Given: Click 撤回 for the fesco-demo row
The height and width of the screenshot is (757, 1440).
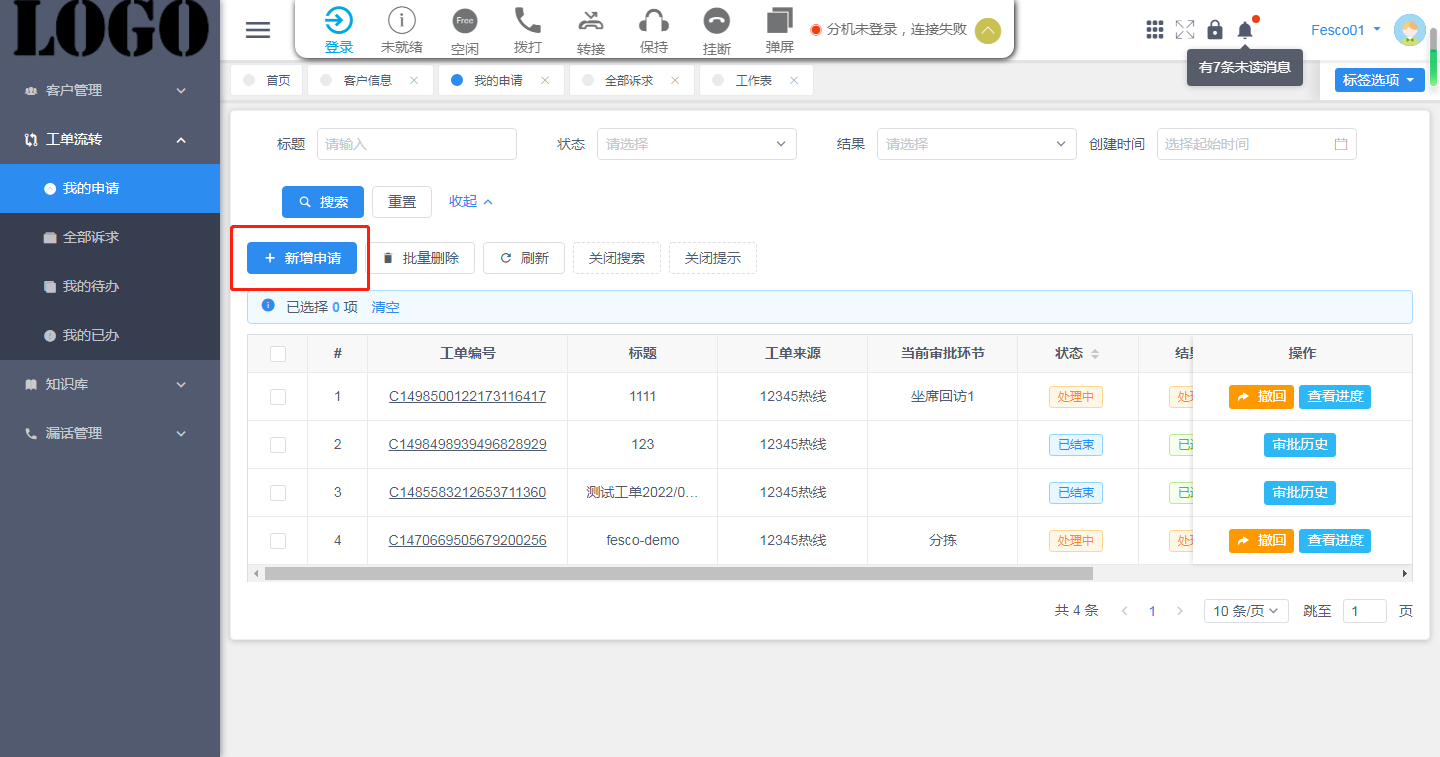Looking at the screenshot, I should (x=1261, y=541).
